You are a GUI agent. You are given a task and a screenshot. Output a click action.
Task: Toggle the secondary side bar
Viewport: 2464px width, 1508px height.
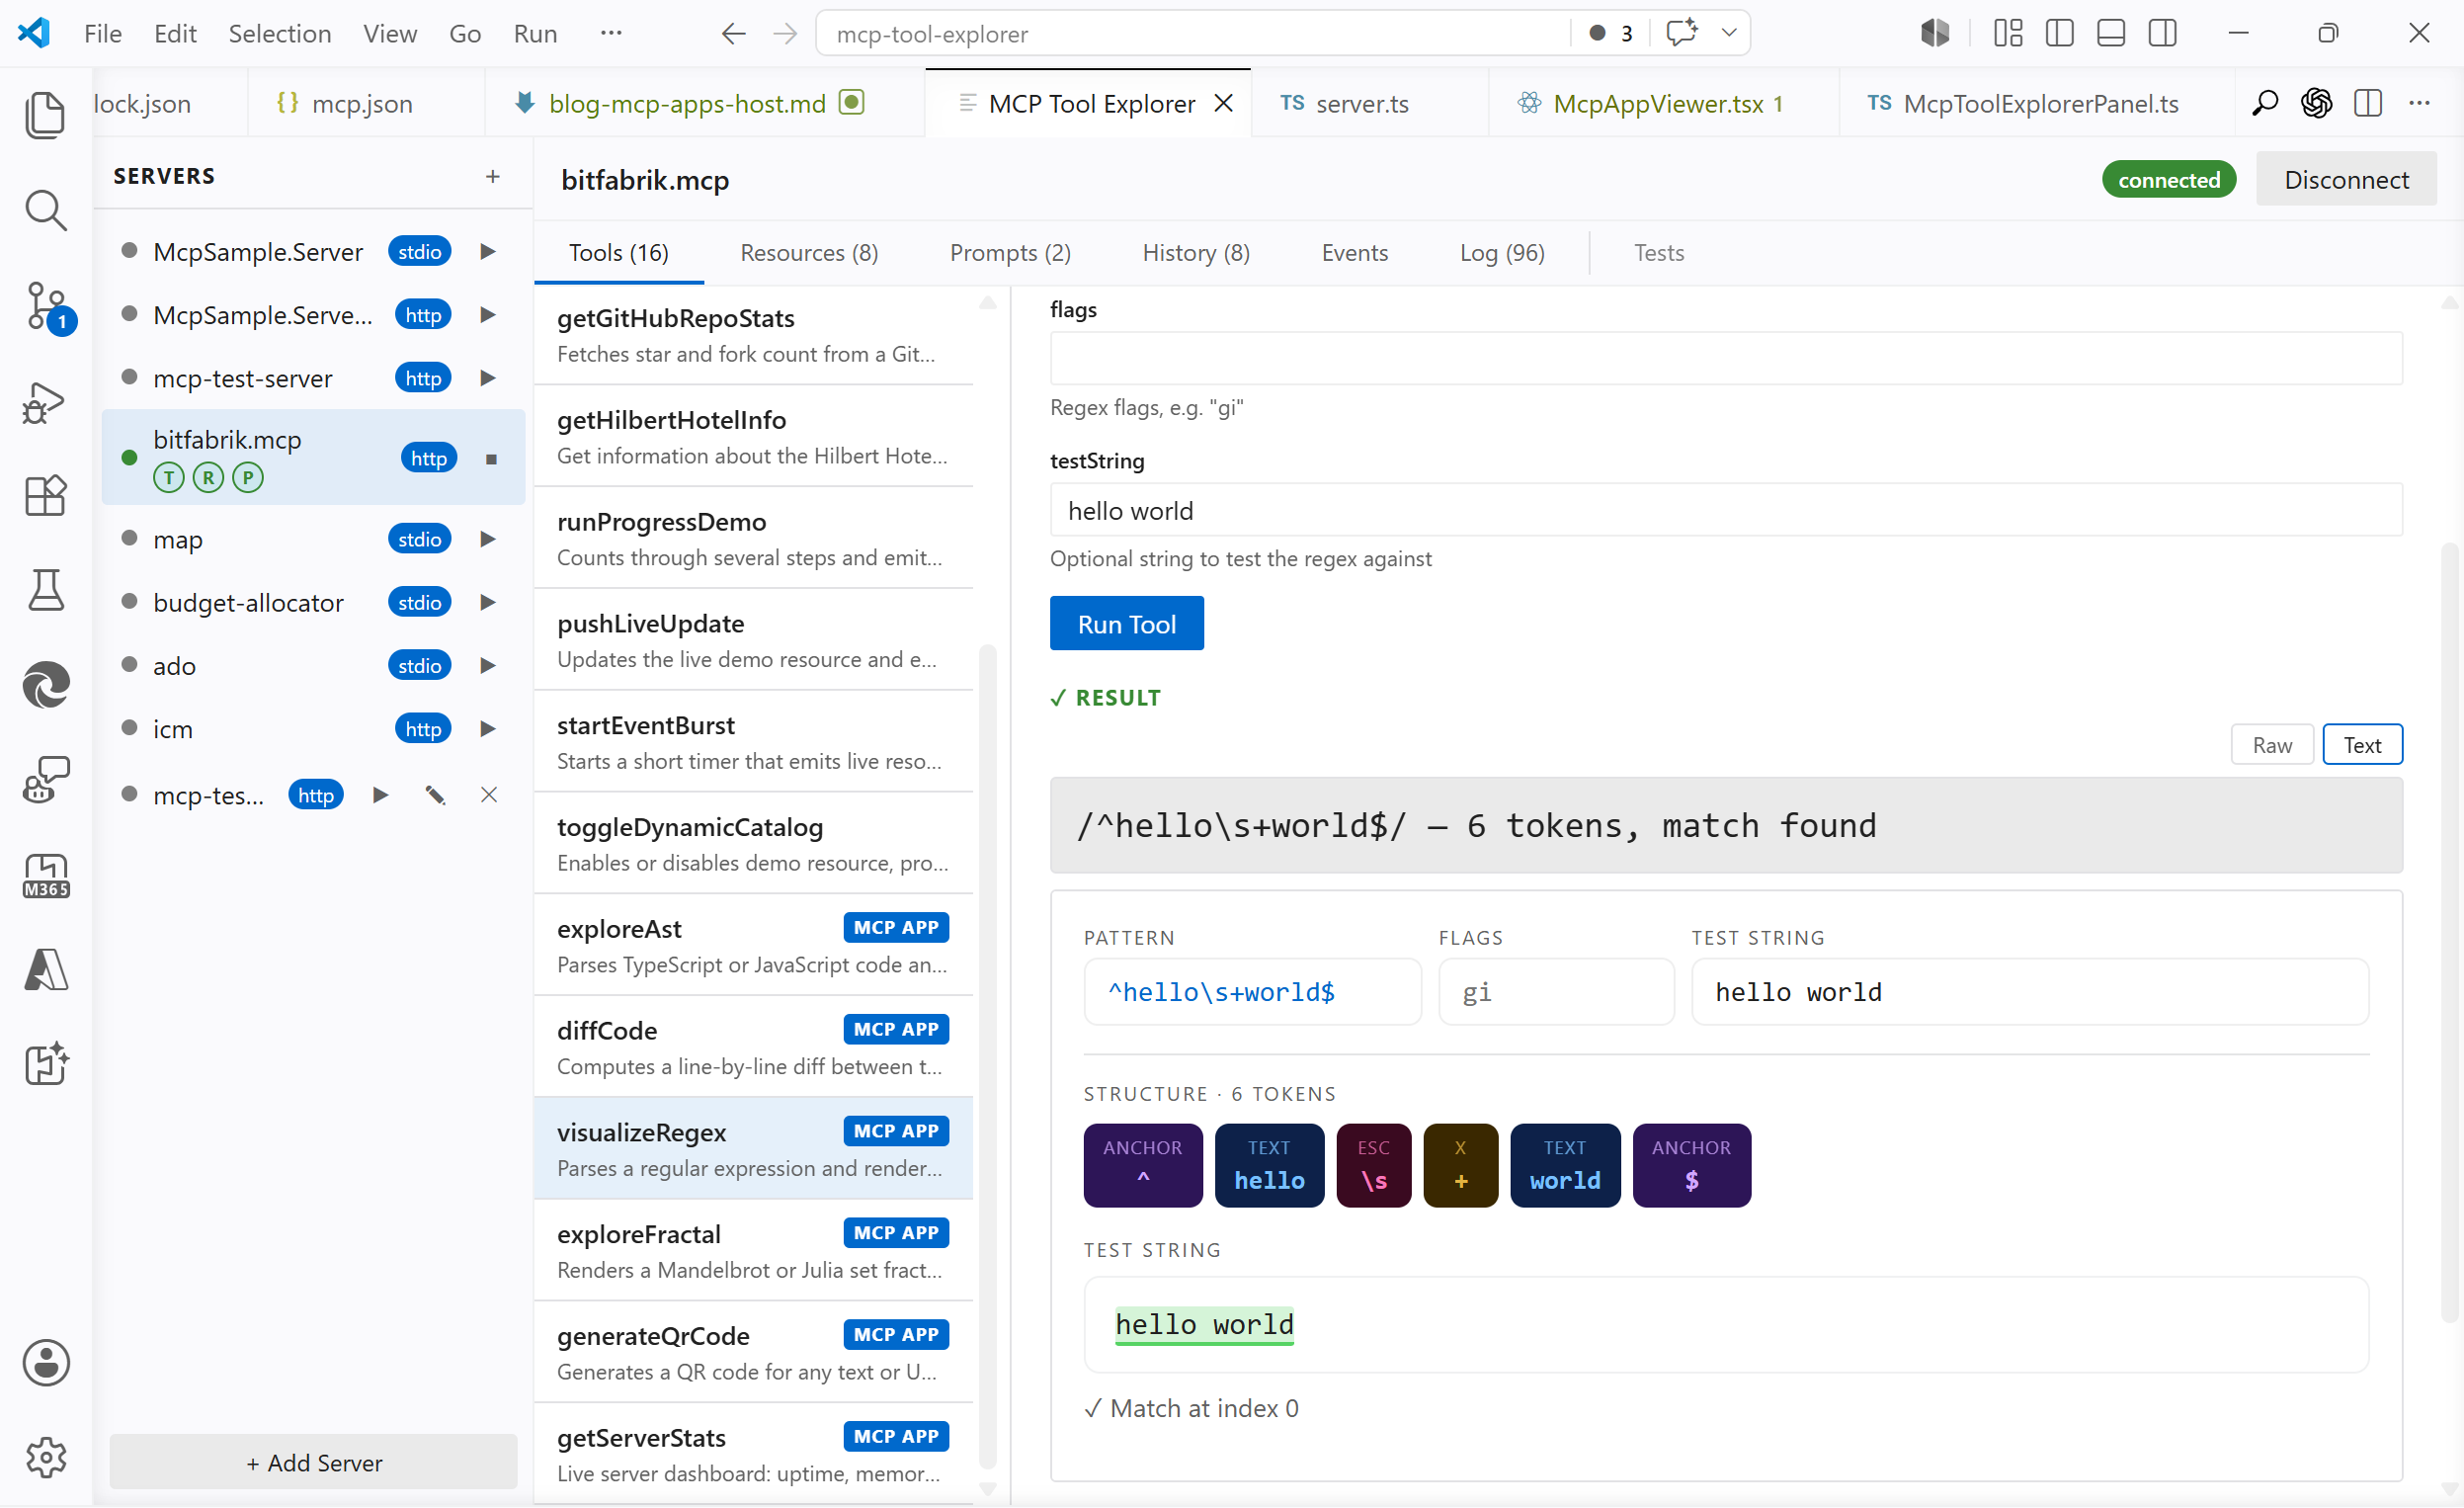2162,33
